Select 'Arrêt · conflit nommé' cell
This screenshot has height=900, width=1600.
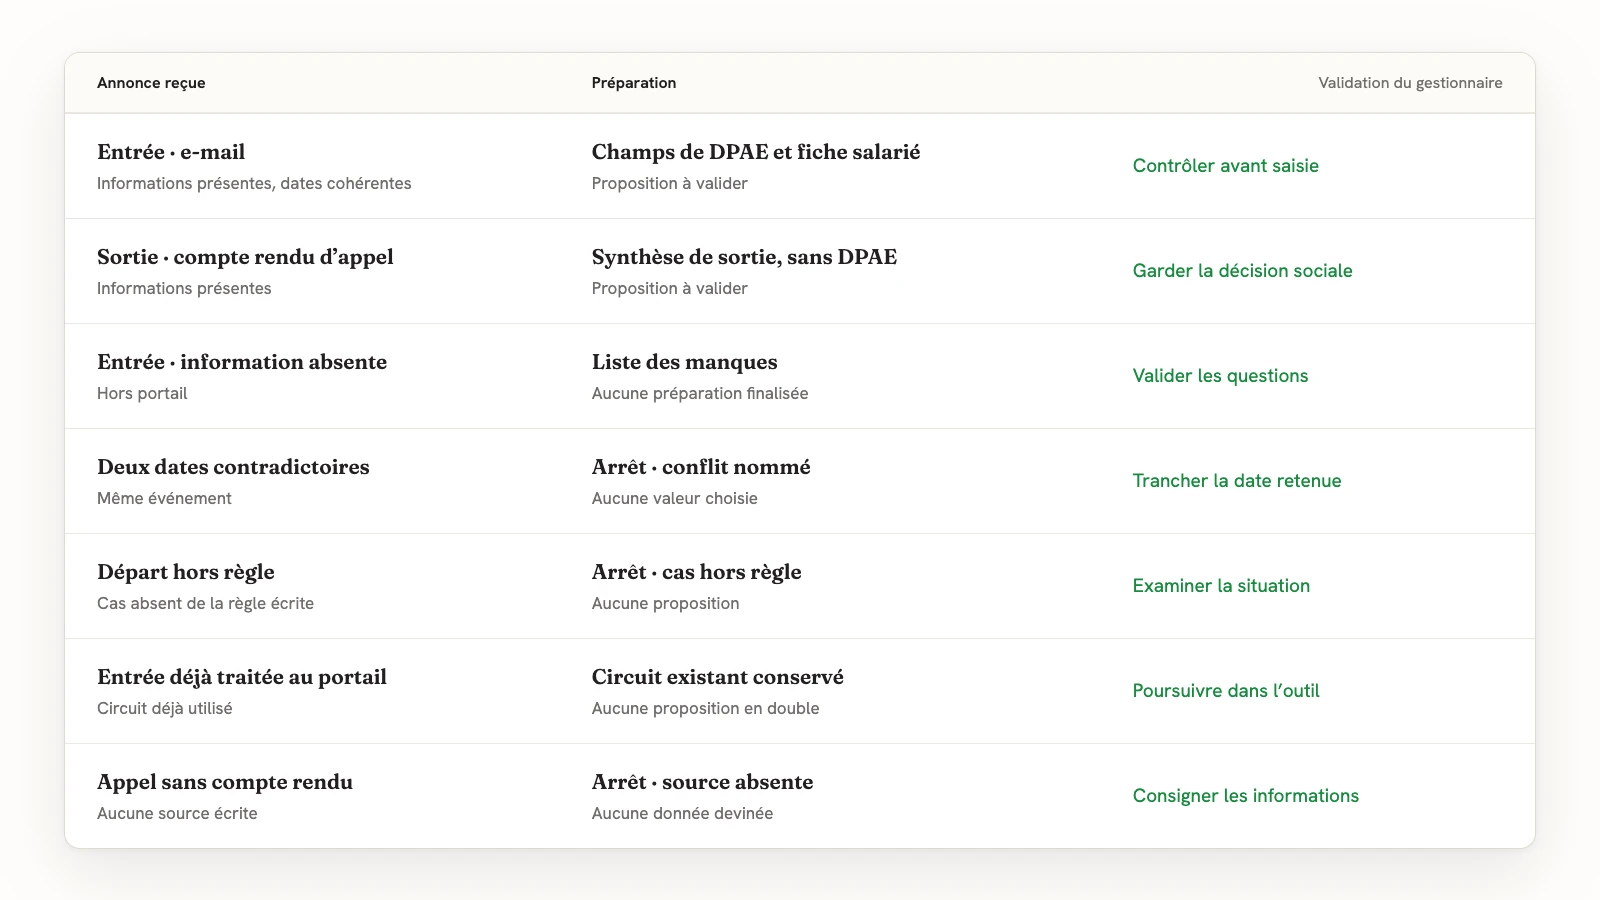click(701, 467)
